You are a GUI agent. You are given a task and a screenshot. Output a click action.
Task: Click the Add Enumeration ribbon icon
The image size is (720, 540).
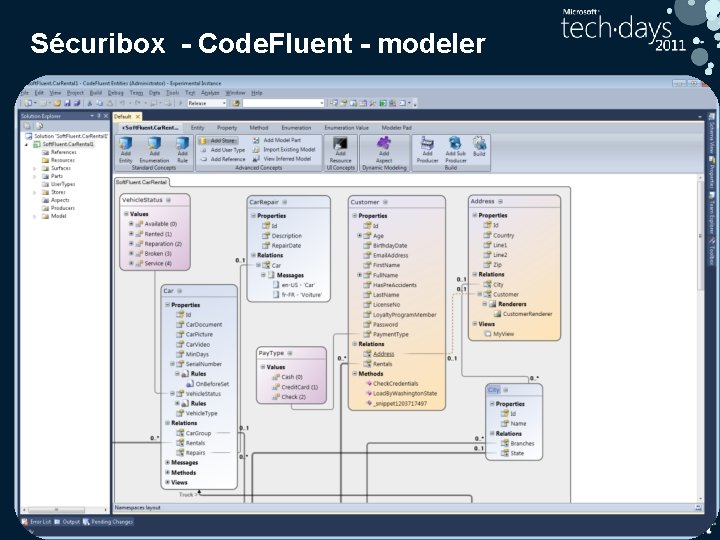point(154,150)
